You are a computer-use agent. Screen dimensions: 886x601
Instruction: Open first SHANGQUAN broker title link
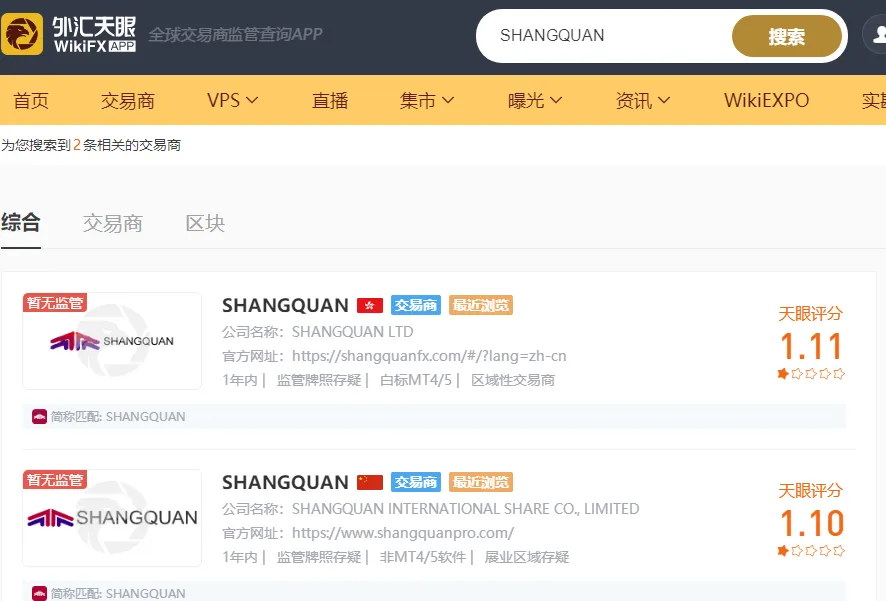(x=285, y=306)
